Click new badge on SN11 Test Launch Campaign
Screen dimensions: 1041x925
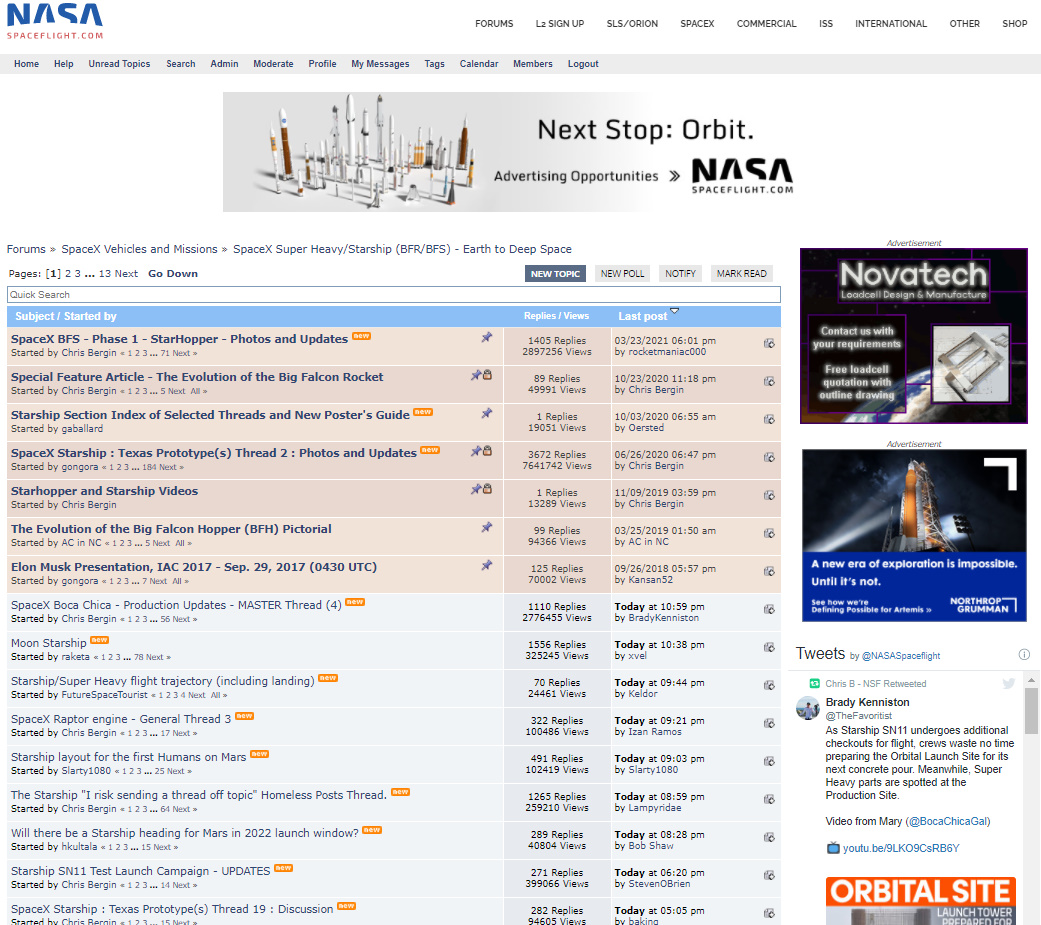coord(283,868)
